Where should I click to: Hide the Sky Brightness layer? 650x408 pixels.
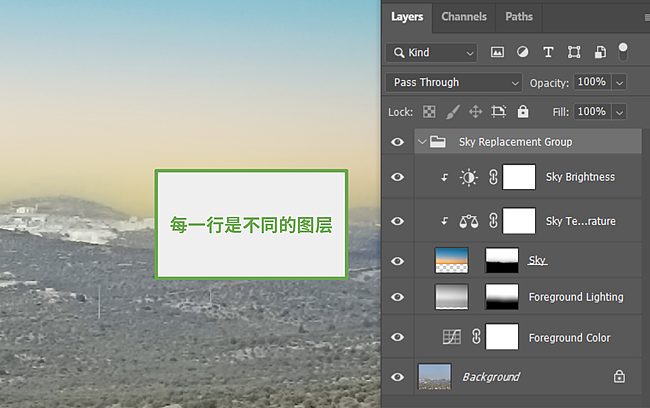click(x=398, y=177)
